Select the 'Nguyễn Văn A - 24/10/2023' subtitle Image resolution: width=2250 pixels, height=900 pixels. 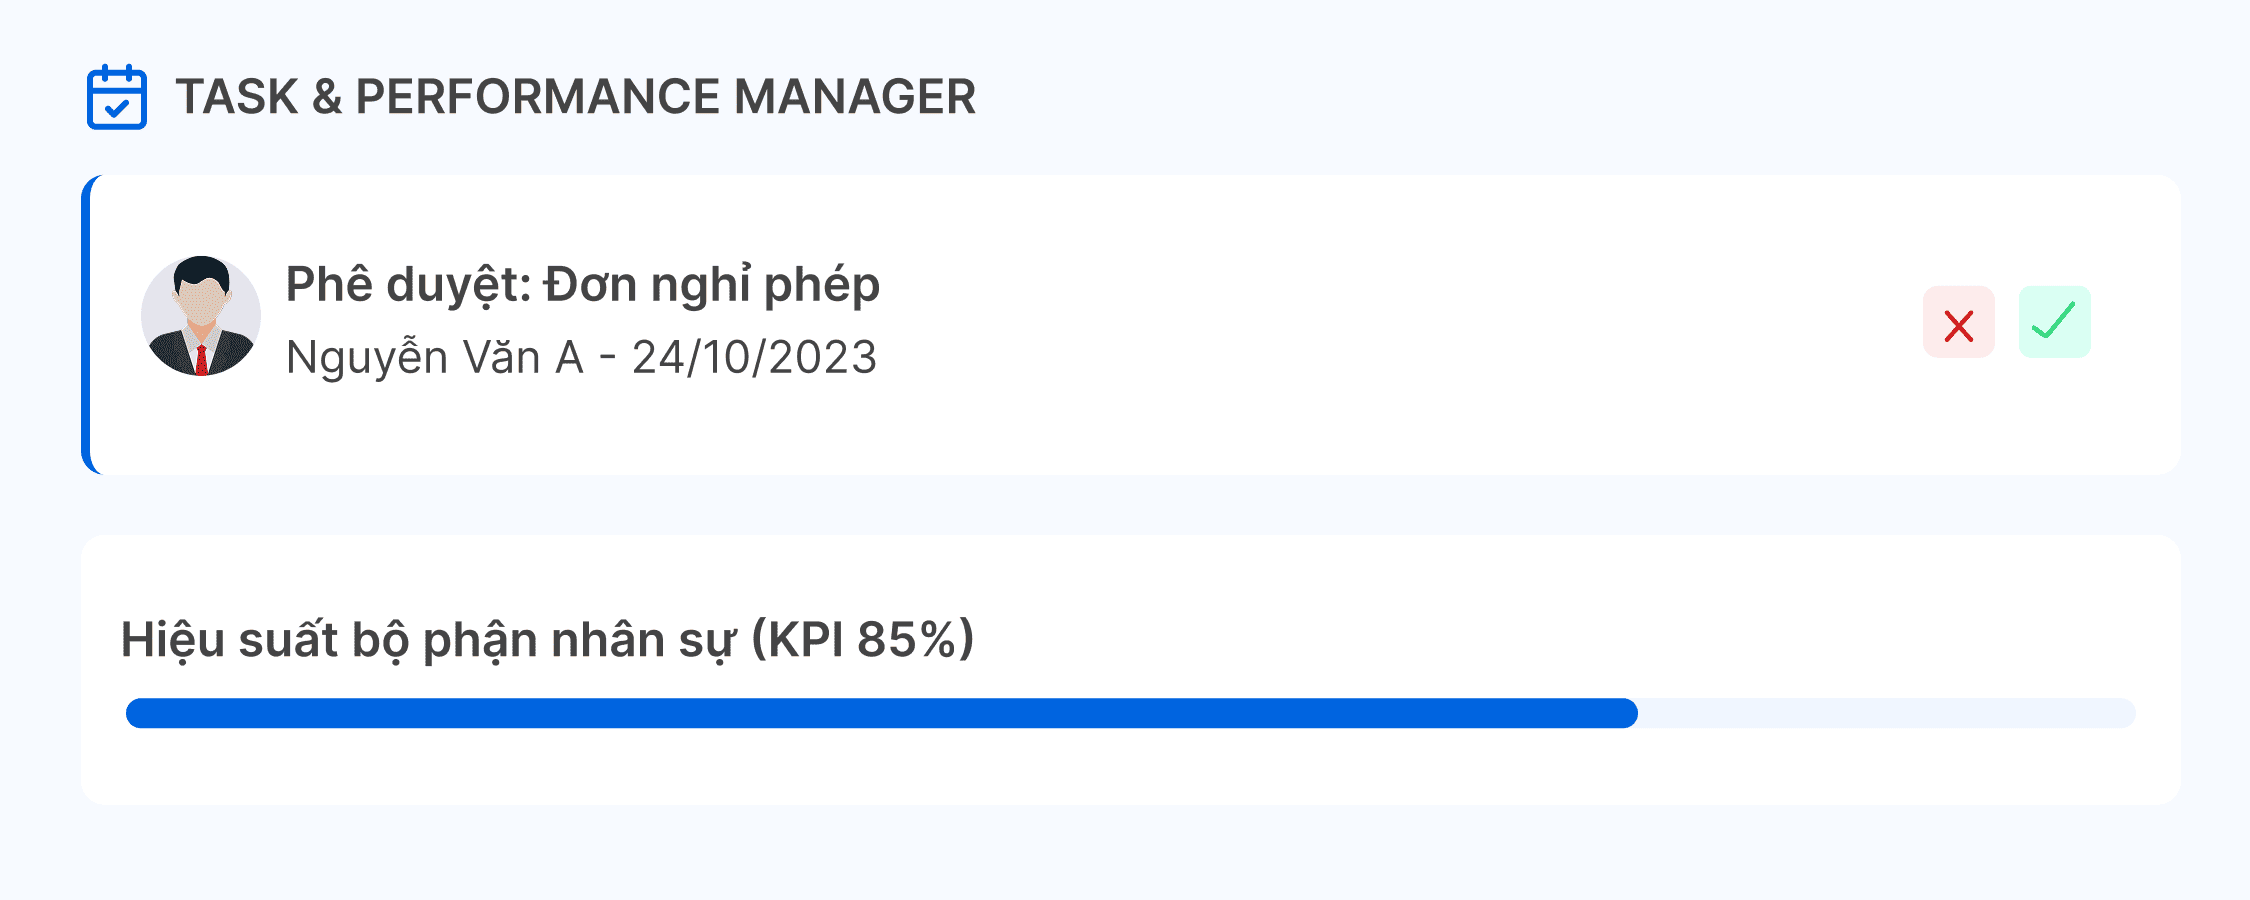pos(581,357)
